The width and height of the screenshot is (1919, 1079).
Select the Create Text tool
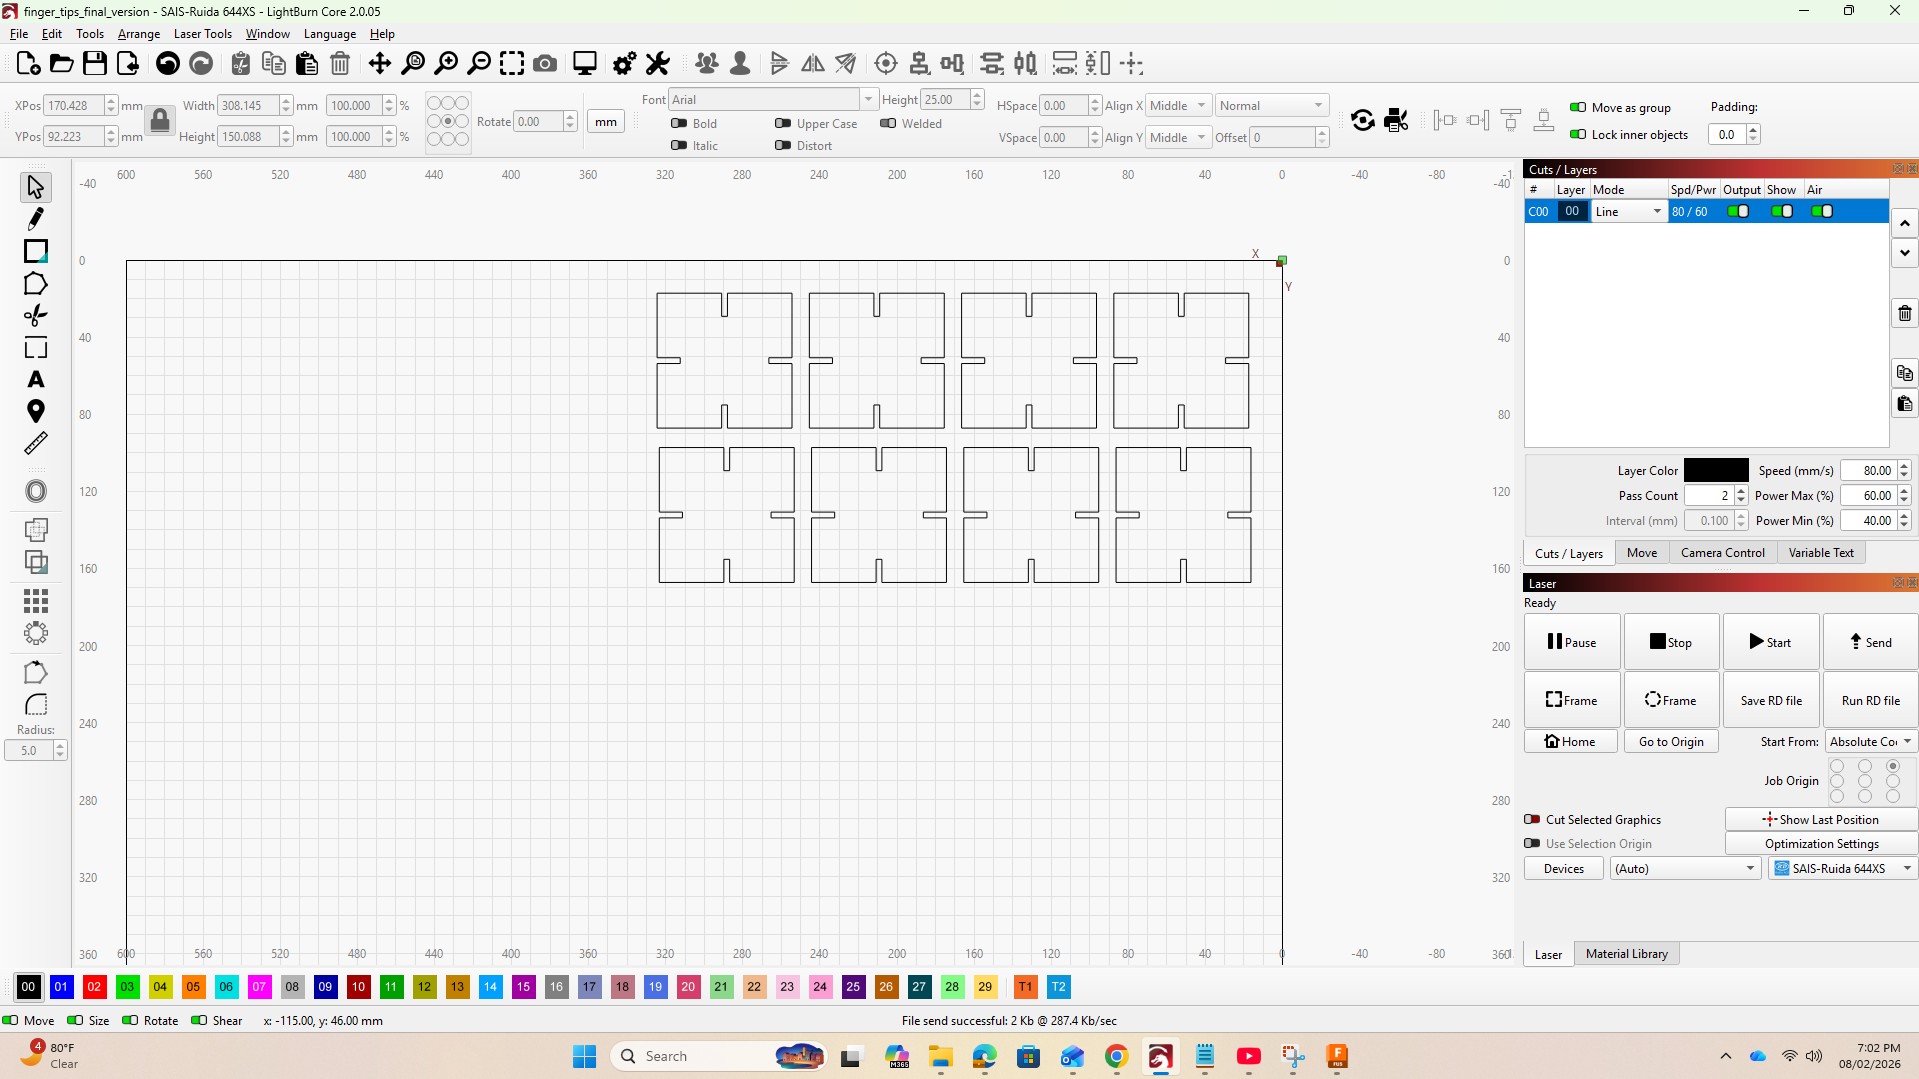36,380
